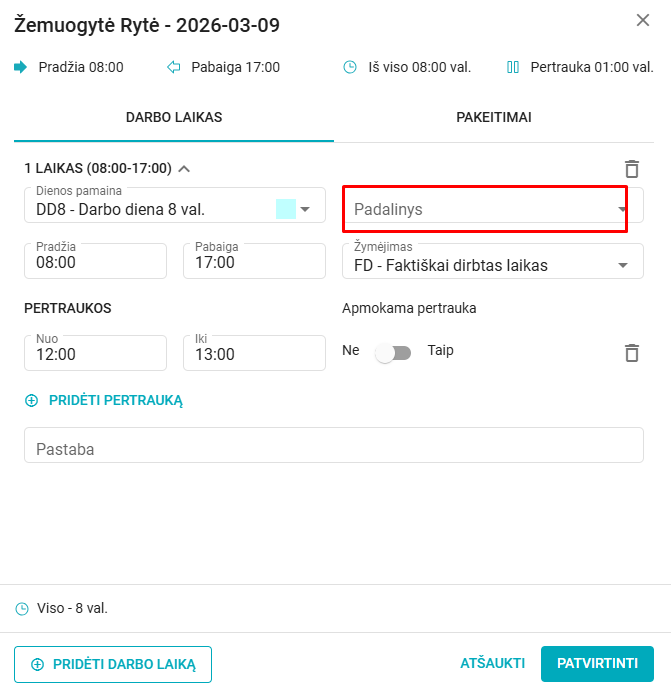Add a break with Pridėti pertrauką
Viewport: 671px width, 698px height.
[105, 400]
